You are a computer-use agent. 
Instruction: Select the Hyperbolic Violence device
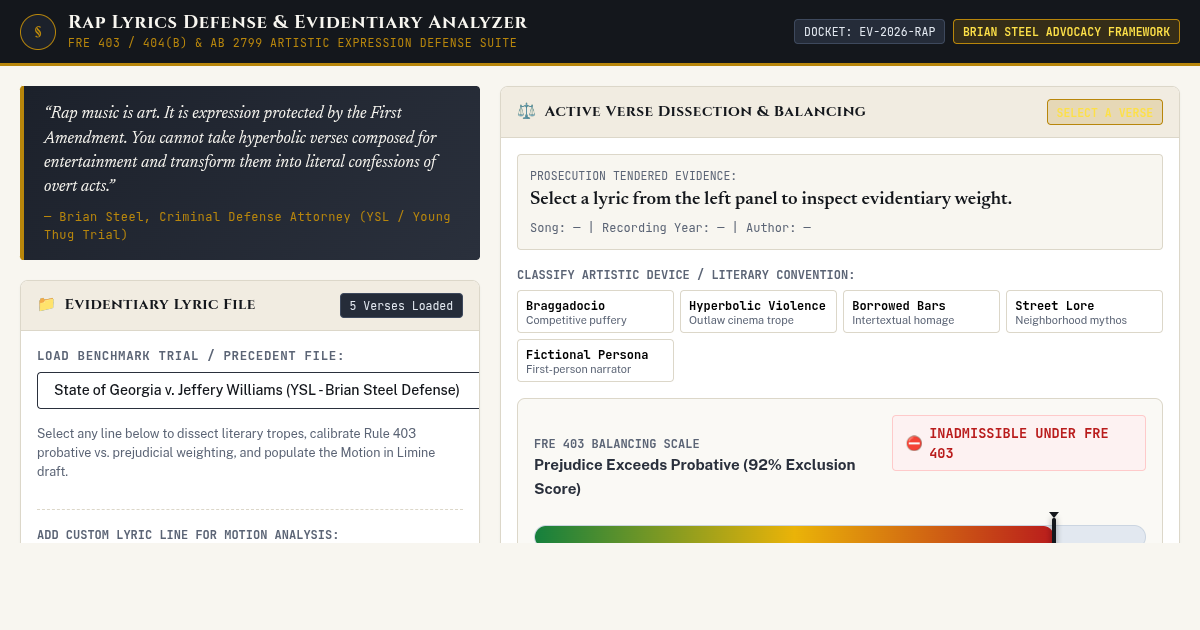coord(758,312)
